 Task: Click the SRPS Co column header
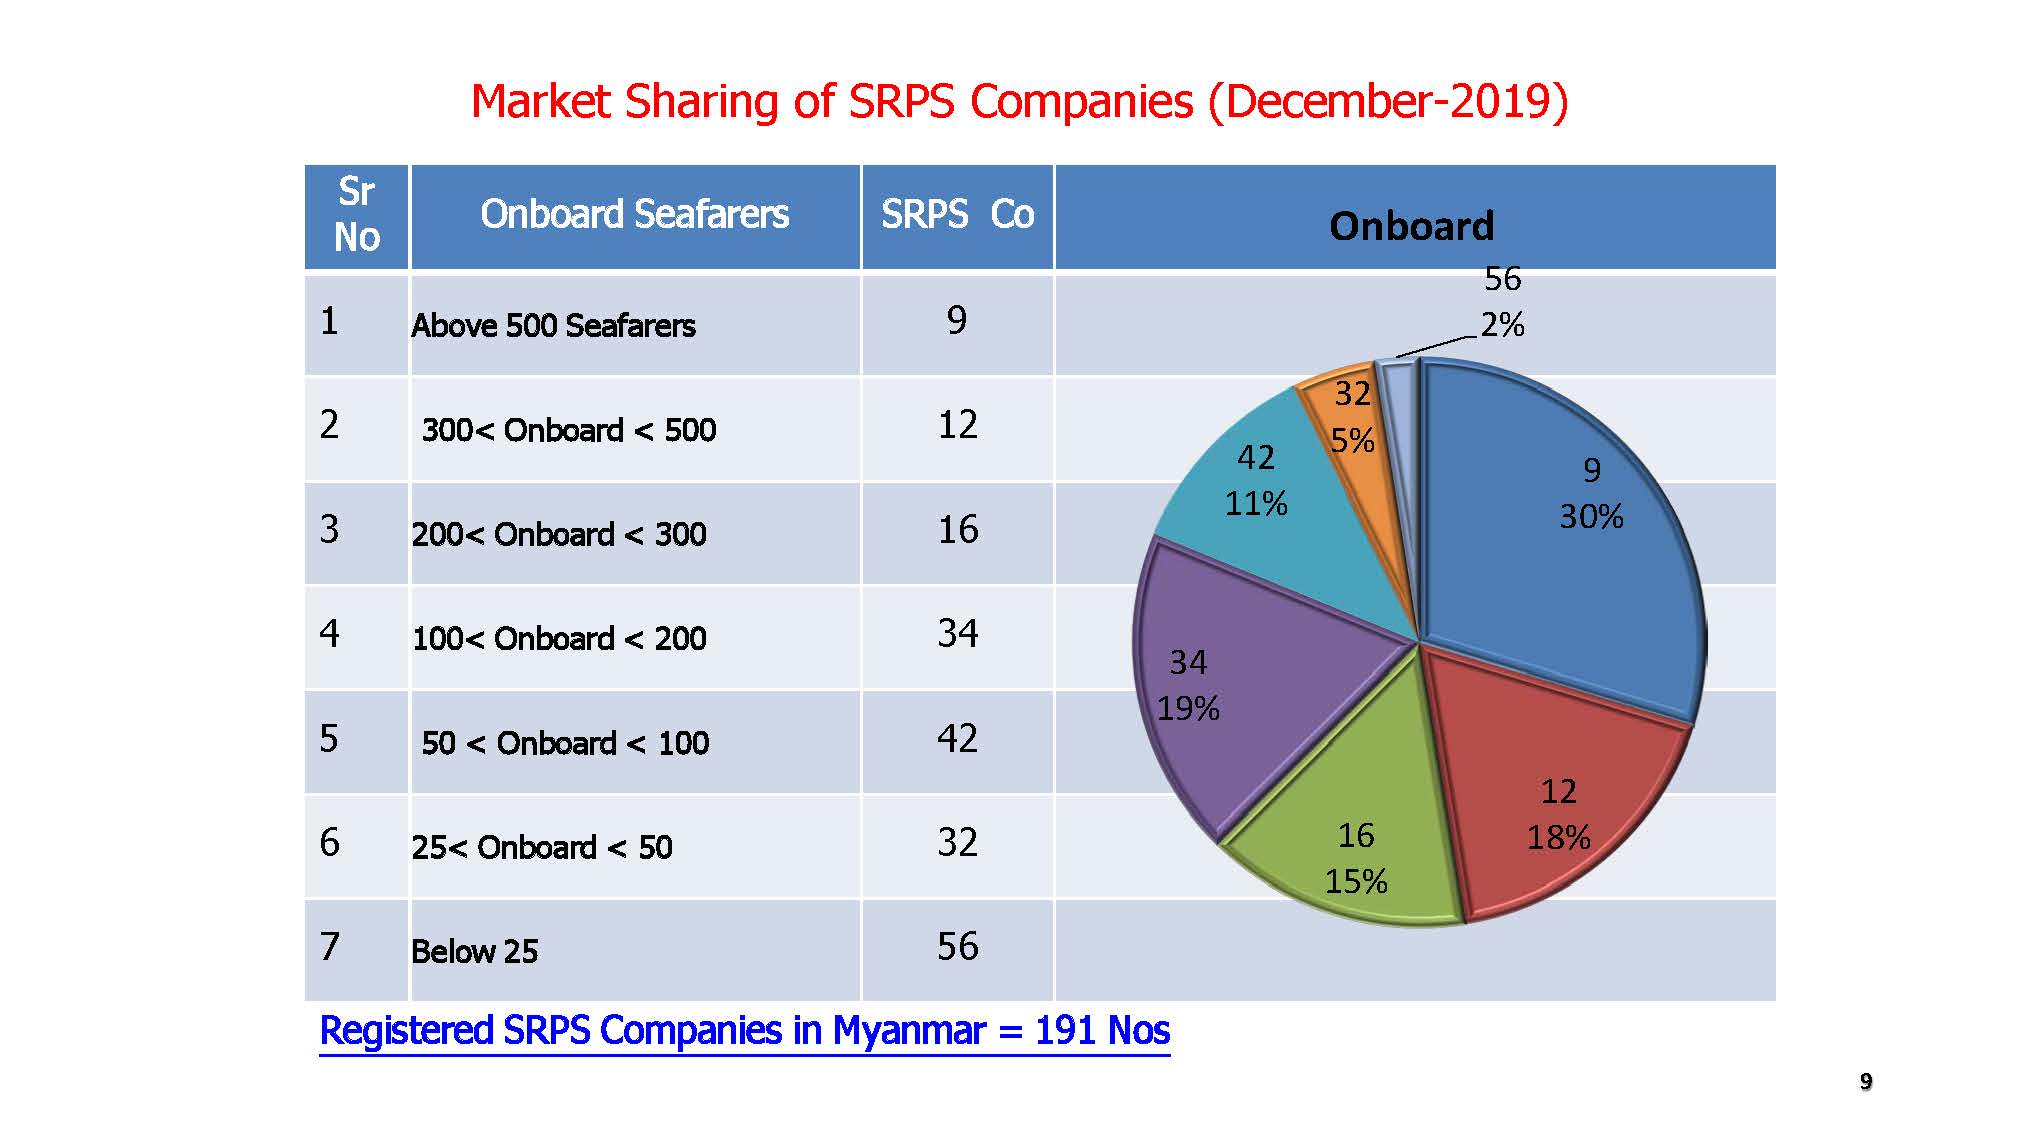pos(957,215)
